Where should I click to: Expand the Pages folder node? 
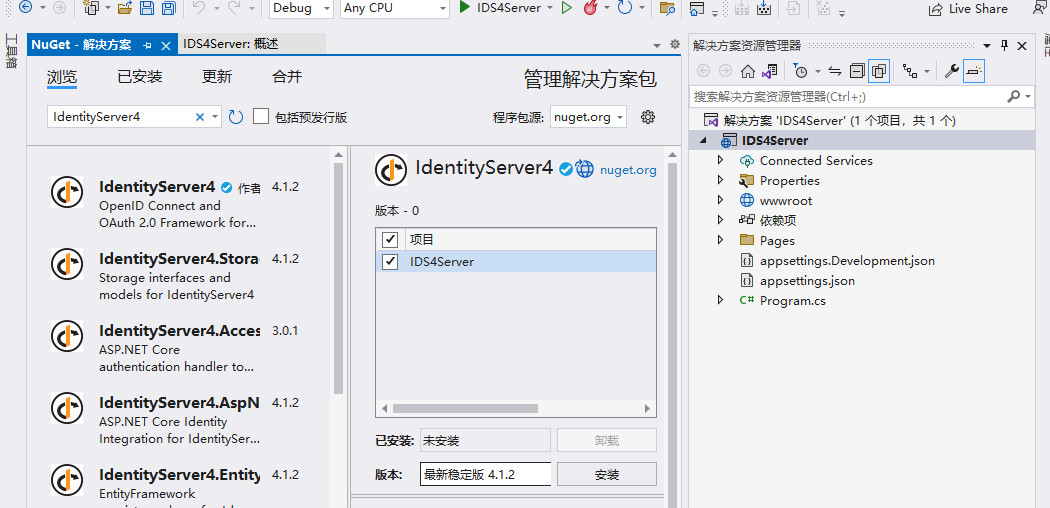[x=720, y=240]
